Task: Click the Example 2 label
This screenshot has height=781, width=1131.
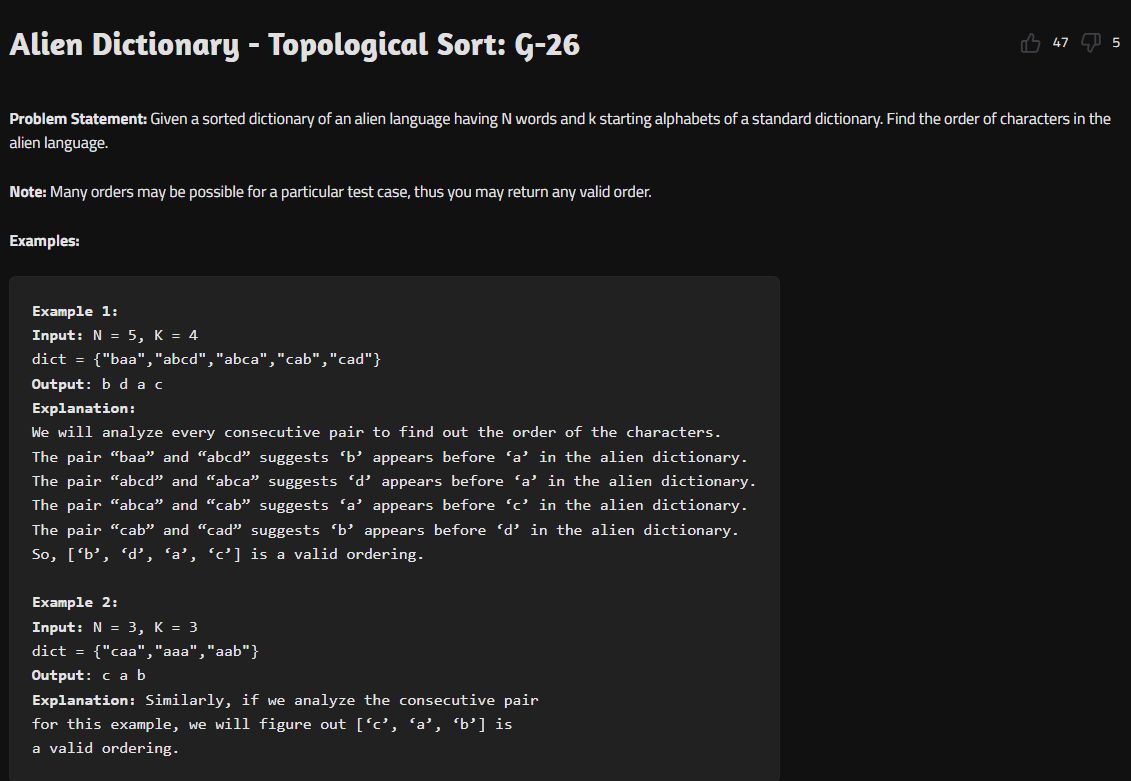Action: point(75,602)
